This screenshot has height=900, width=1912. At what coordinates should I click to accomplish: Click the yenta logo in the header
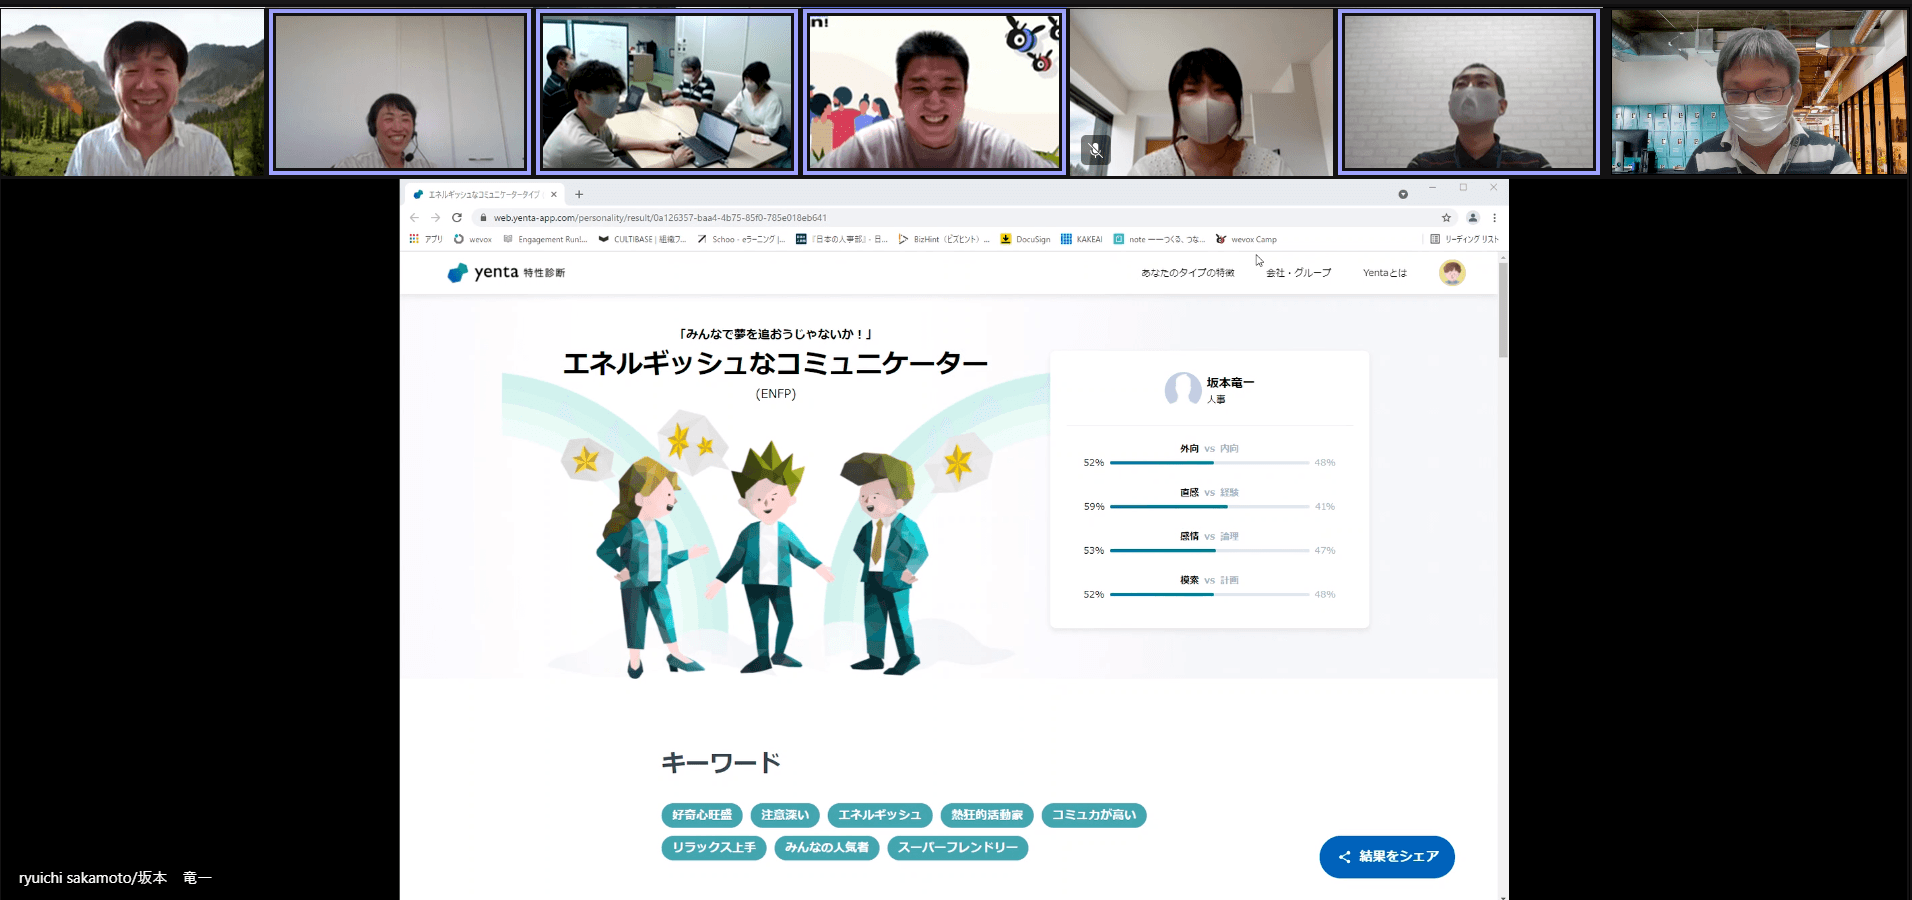[x=483, y=272]
